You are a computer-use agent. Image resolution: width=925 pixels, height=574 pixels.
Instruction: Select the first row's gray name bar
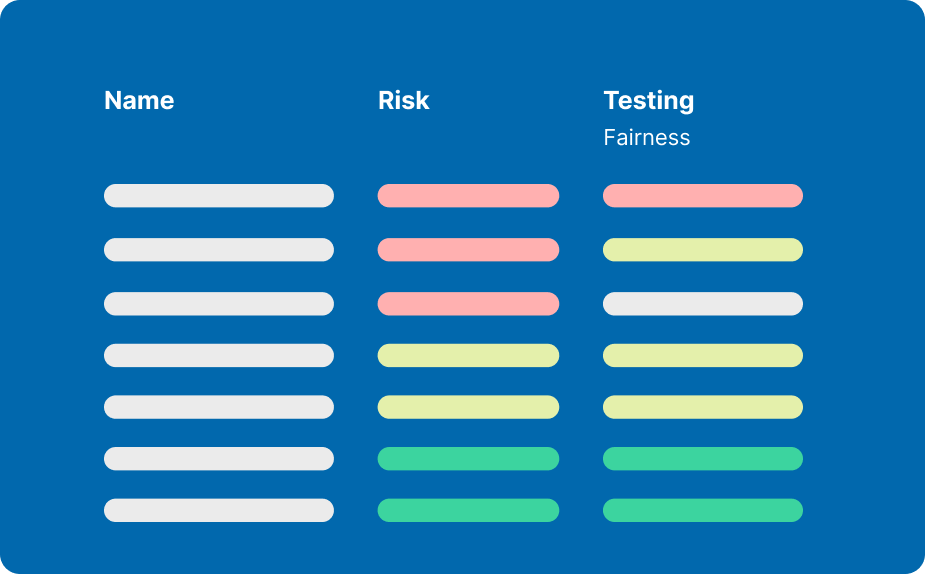[x=218, y=196]
